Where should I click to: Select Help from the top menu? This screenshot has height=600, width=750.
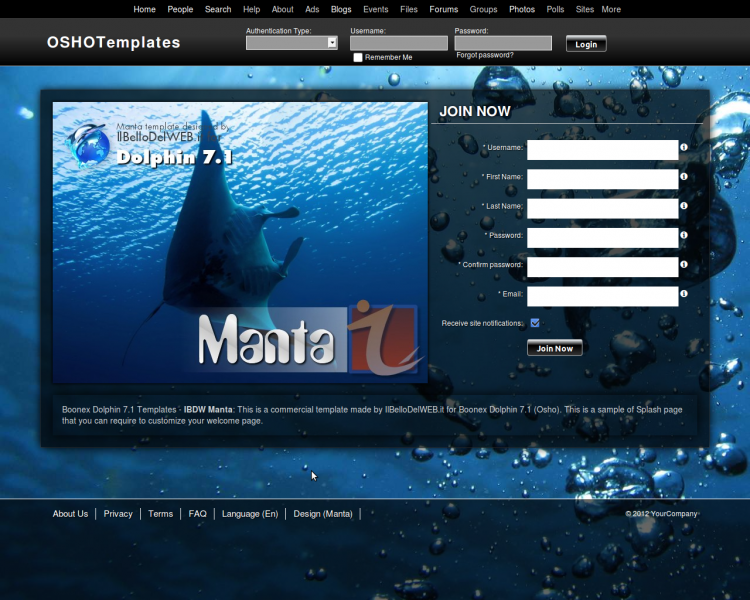252,9
